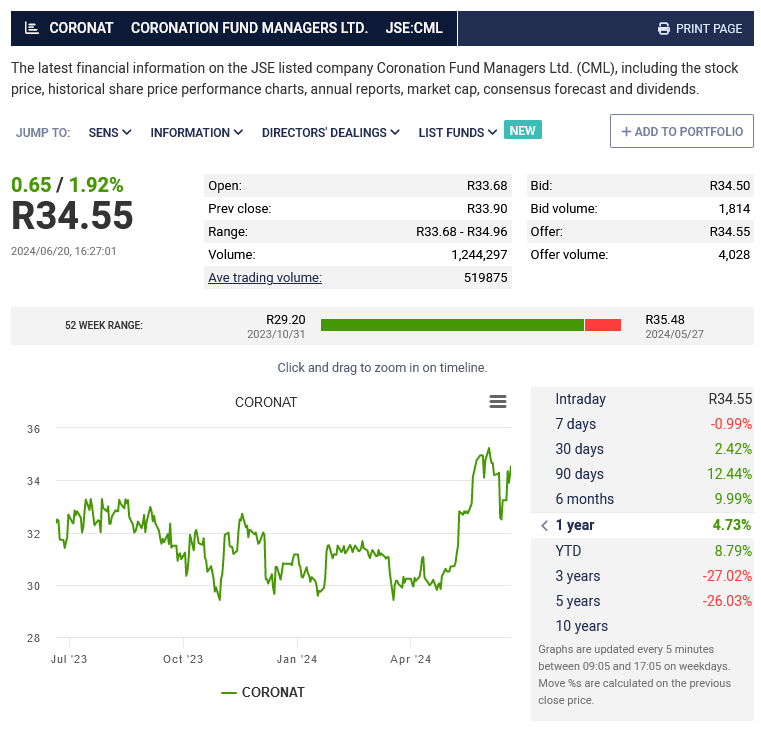This screenshot has height=730, width=761.
Task: Click red portion of 52 week range bar
Action: point(603,325)
